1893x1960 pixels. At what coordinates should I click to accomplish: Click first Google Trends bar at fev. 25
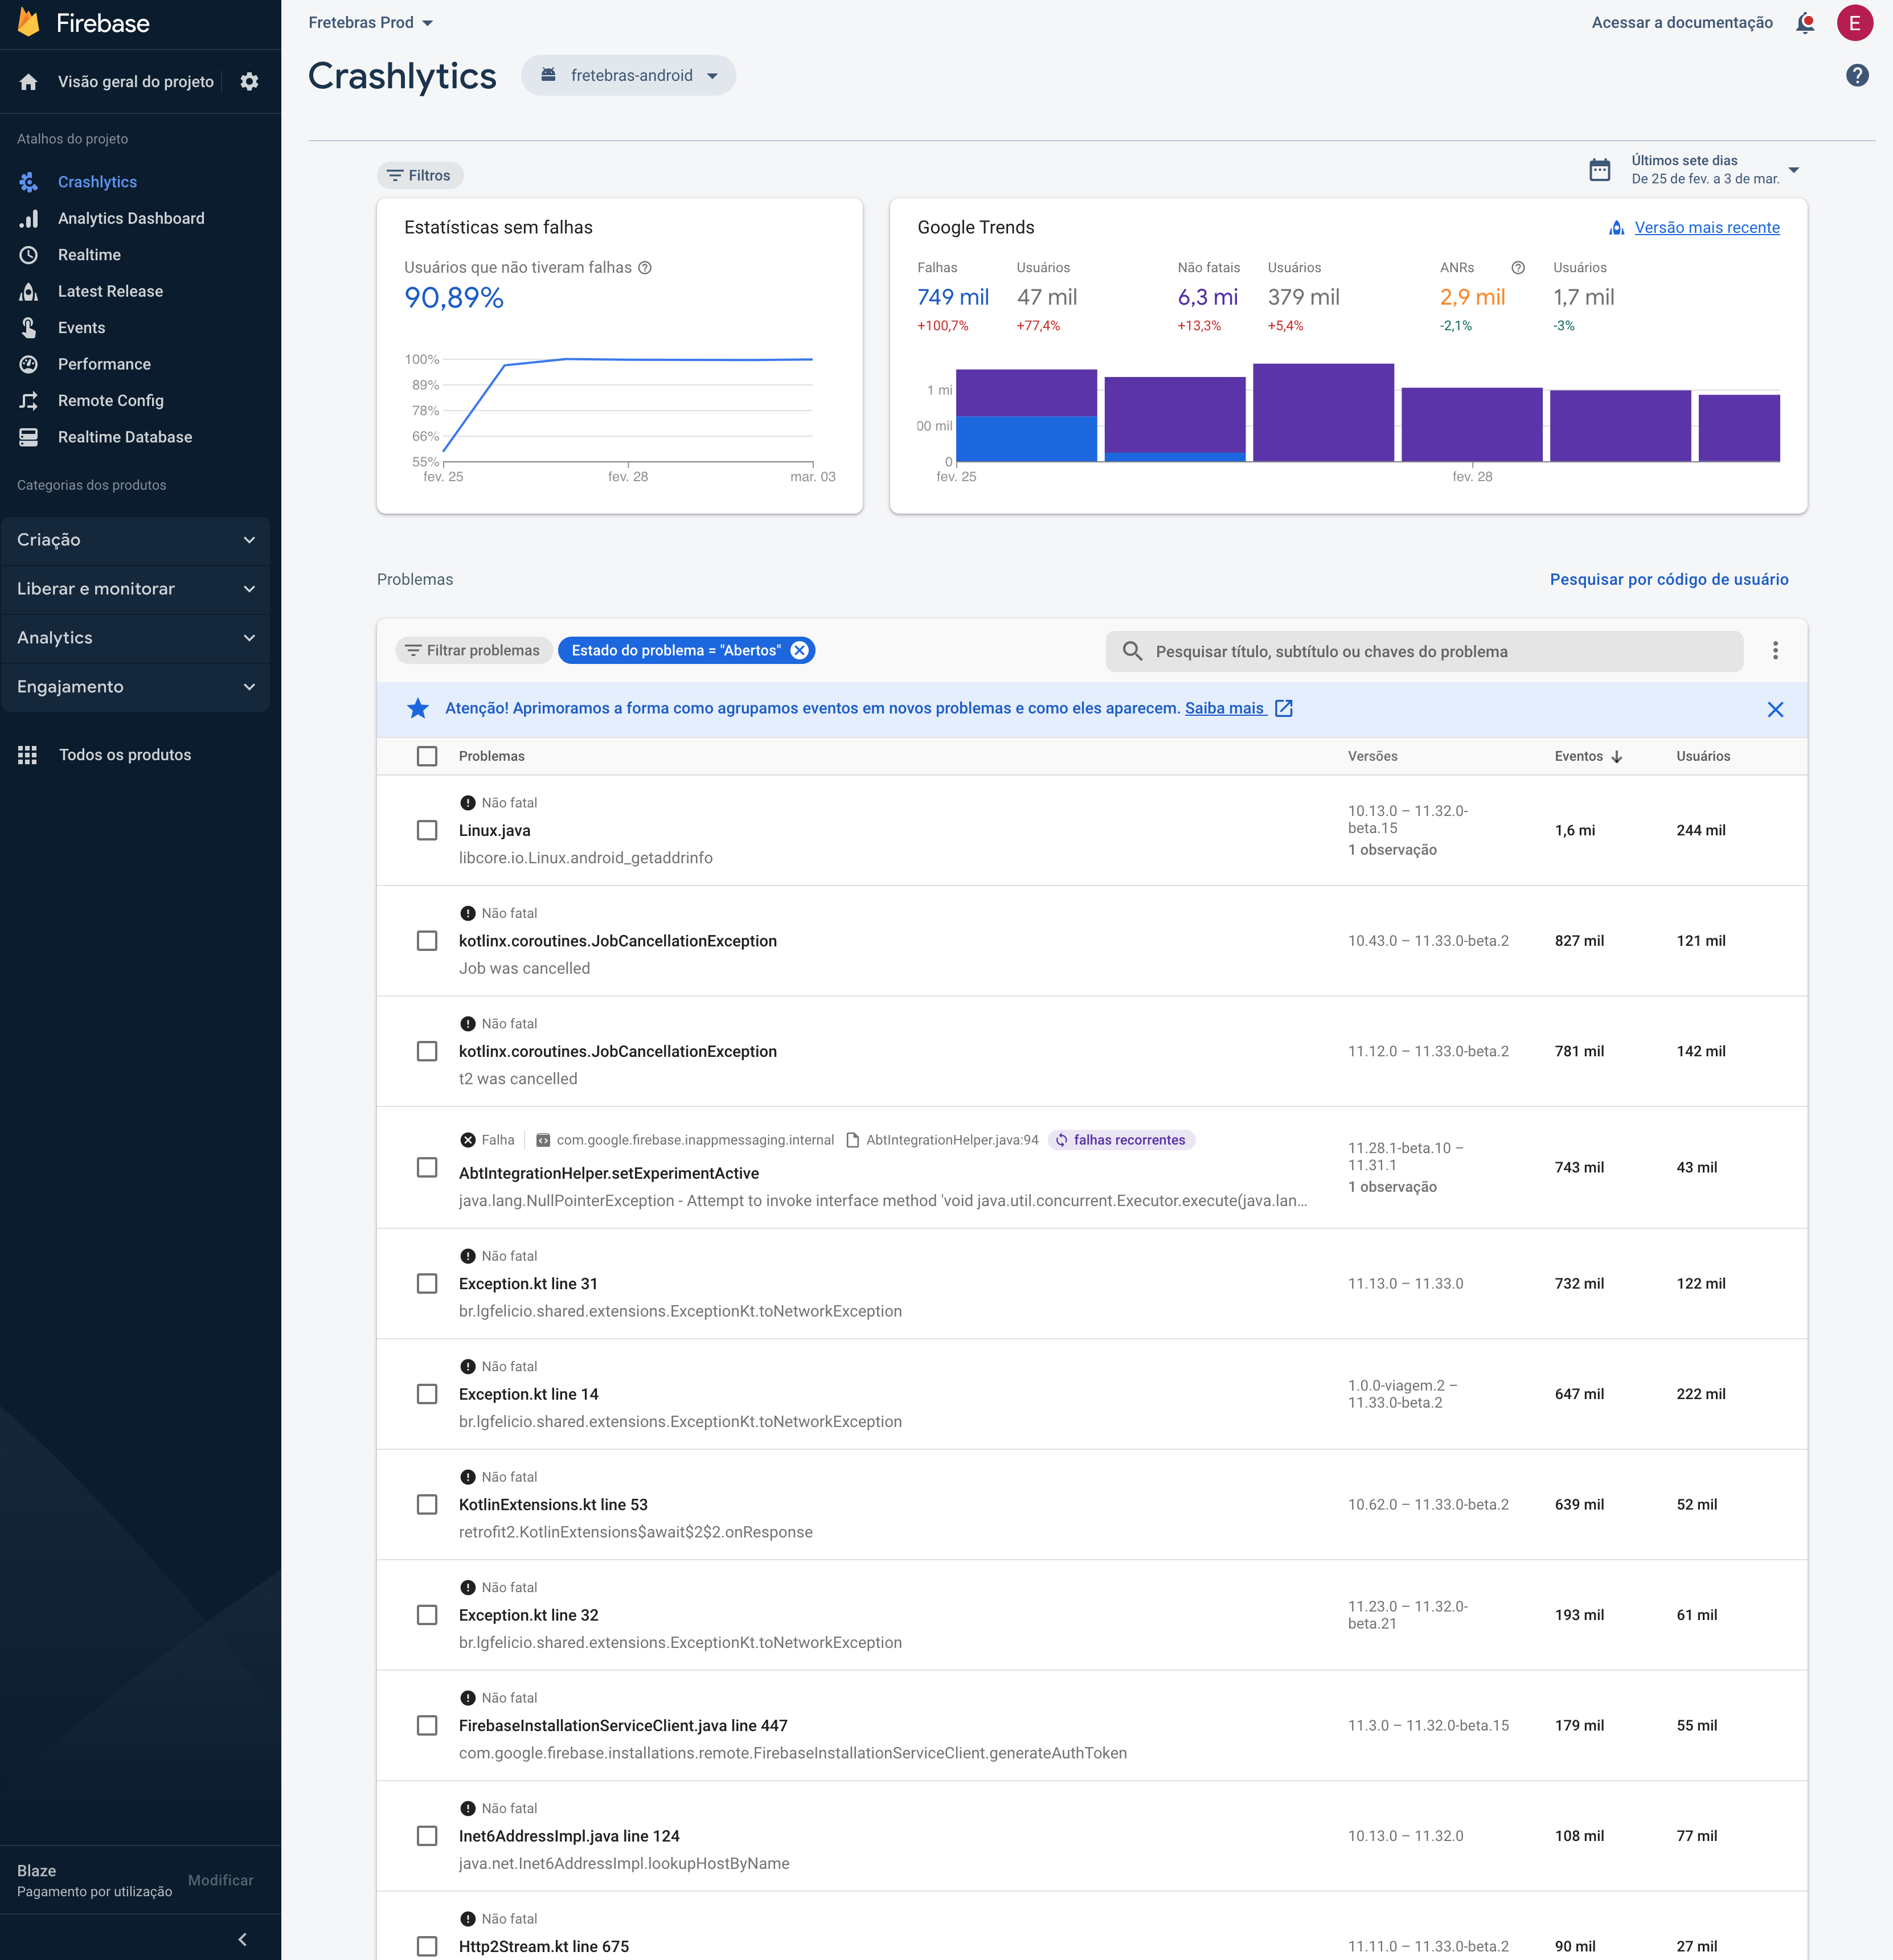tap(1026, 416)
